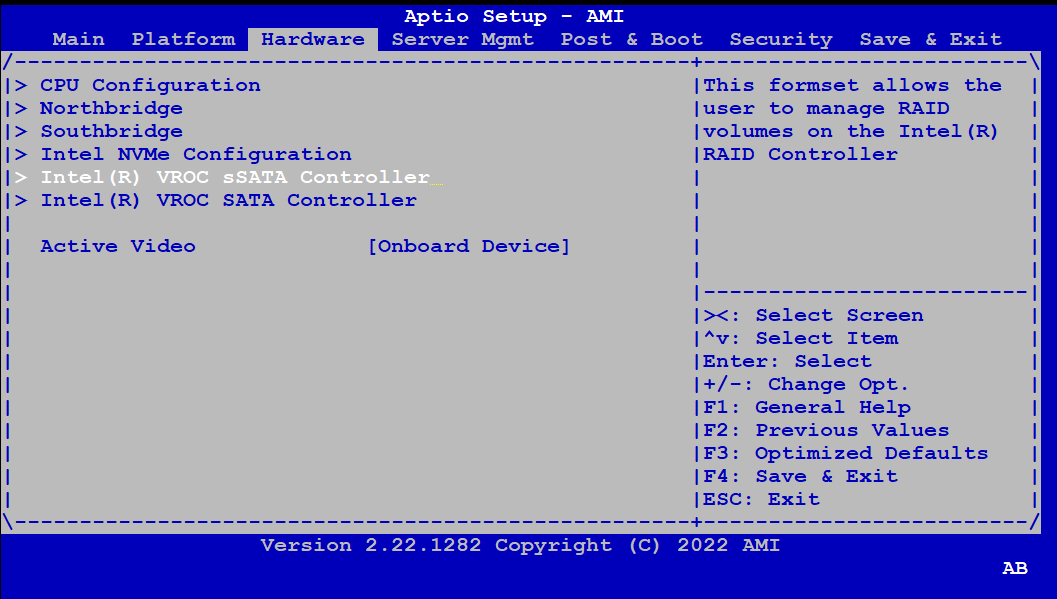
Task: Click the 'Select Screen' key hint
Action: coord(813,315)
